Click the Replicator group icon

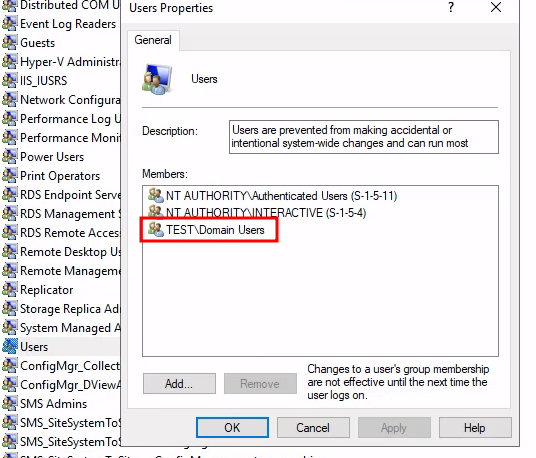click(x=9, y=289)
